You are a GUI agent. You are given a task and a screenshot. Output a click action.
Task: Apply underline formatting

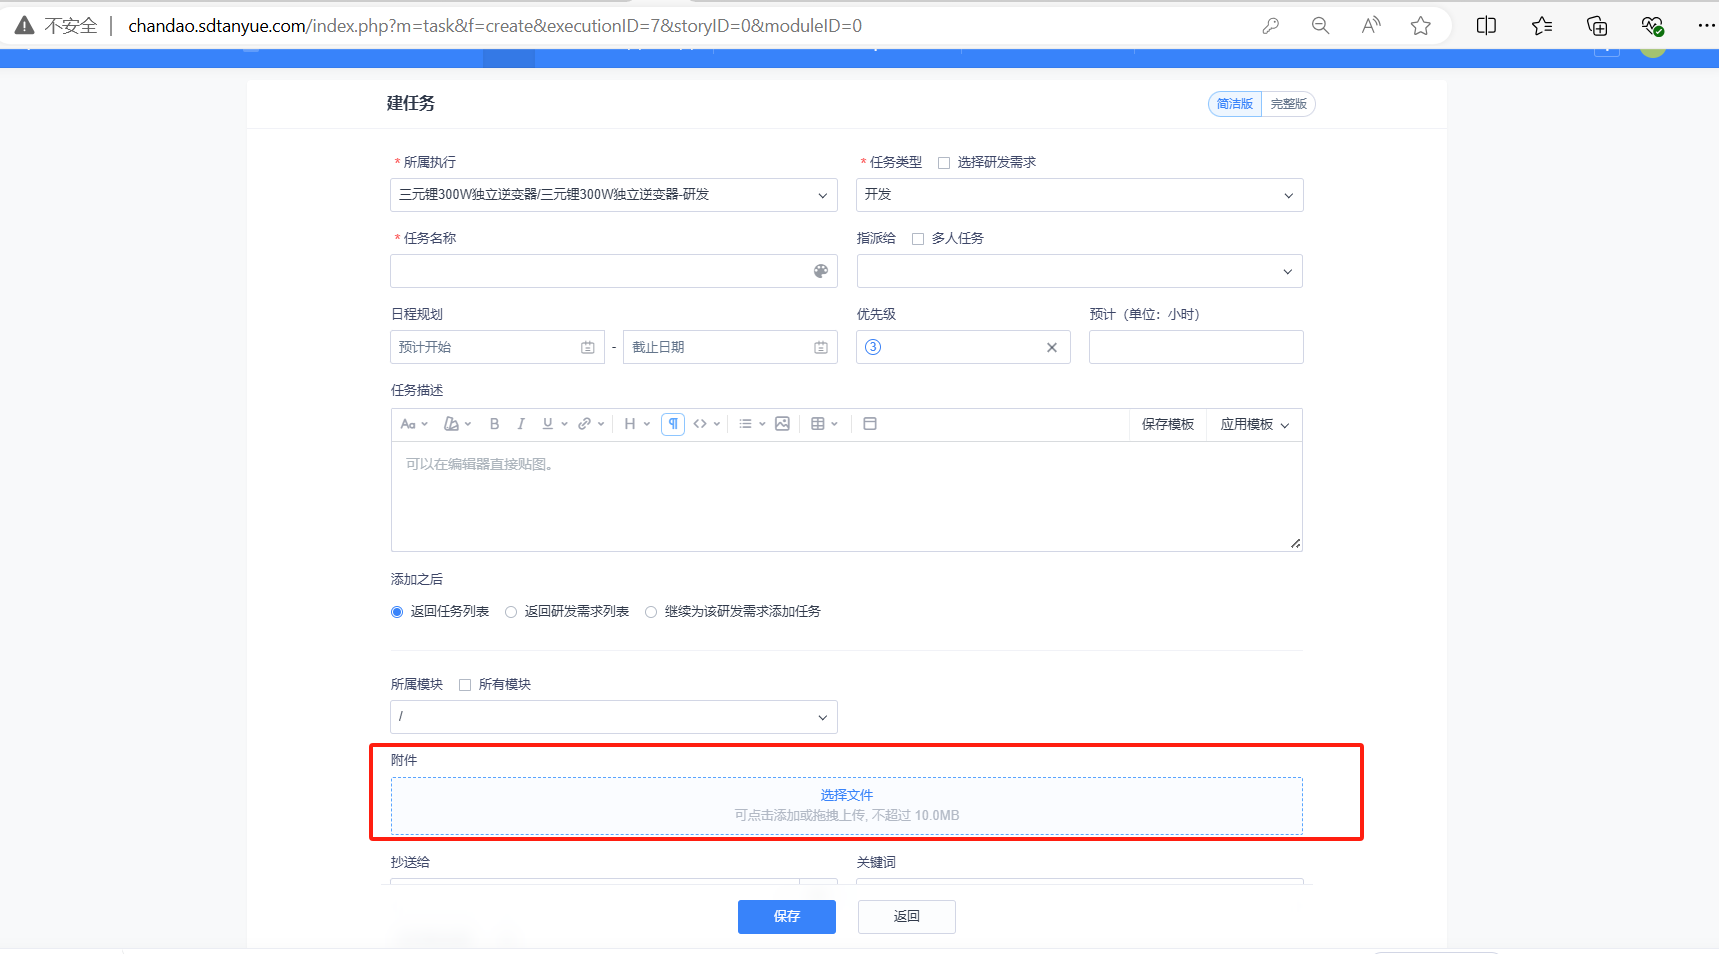[x=554, y=424]
